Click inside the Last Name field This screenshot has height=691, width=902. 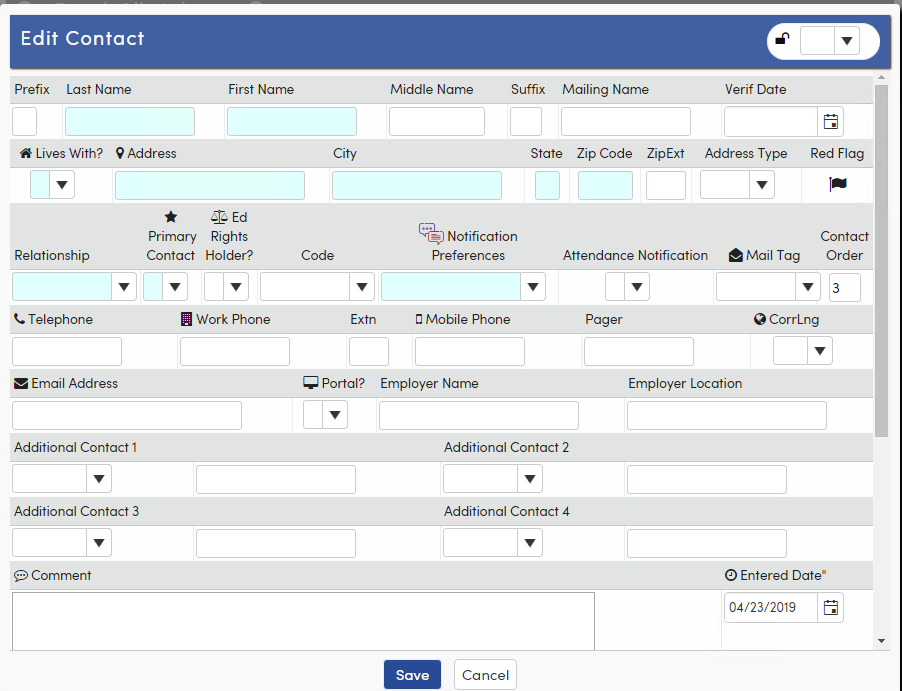132,121
